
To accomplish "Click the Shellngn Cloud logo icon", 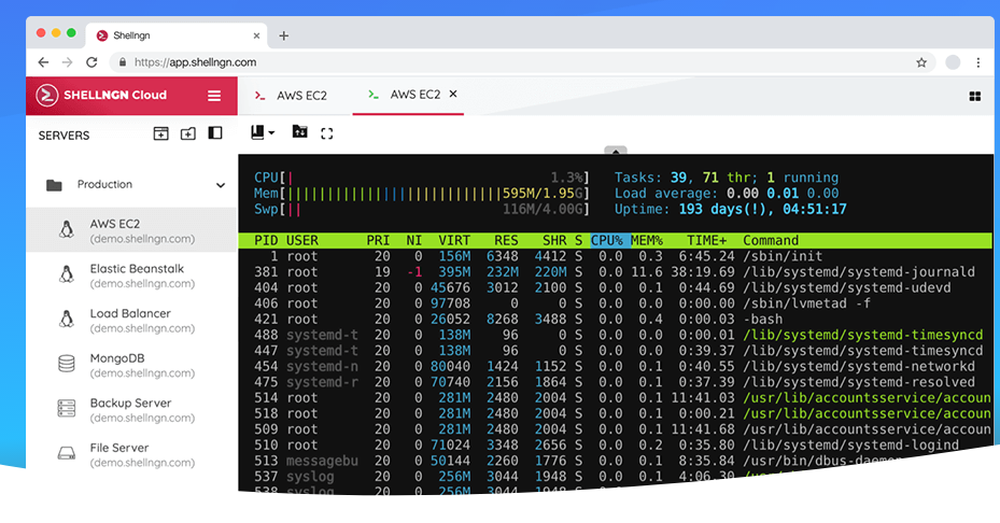I will (x=47, y=95).
